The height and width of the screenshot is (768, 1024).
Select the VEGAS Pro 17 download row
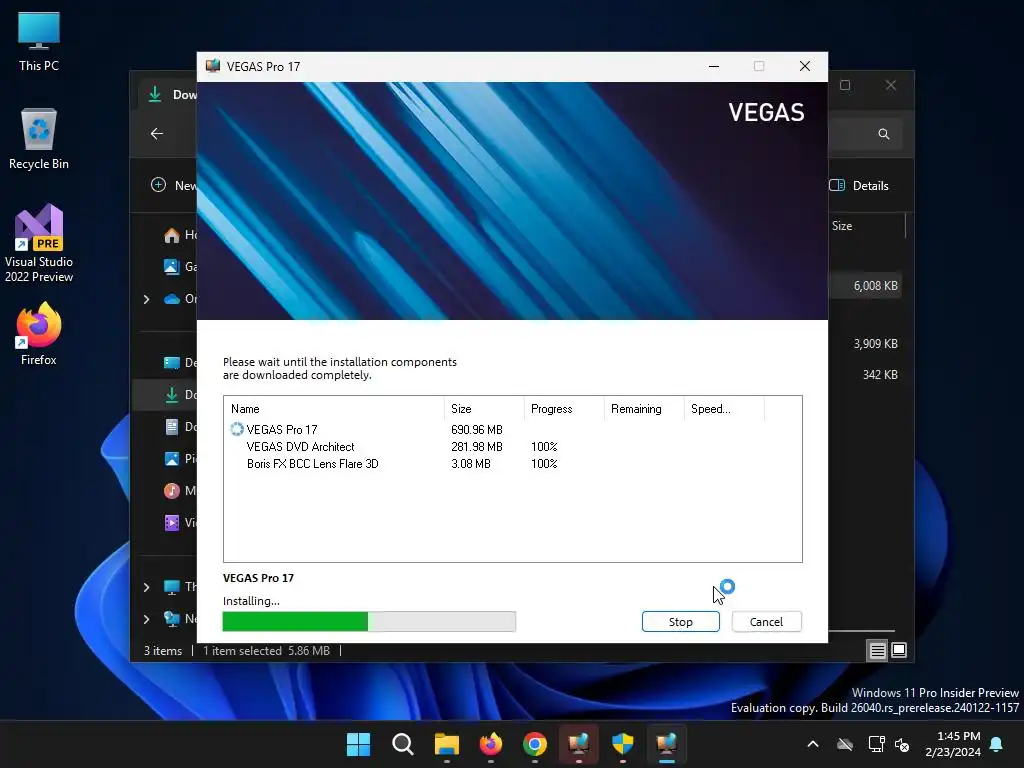[512, 430]
